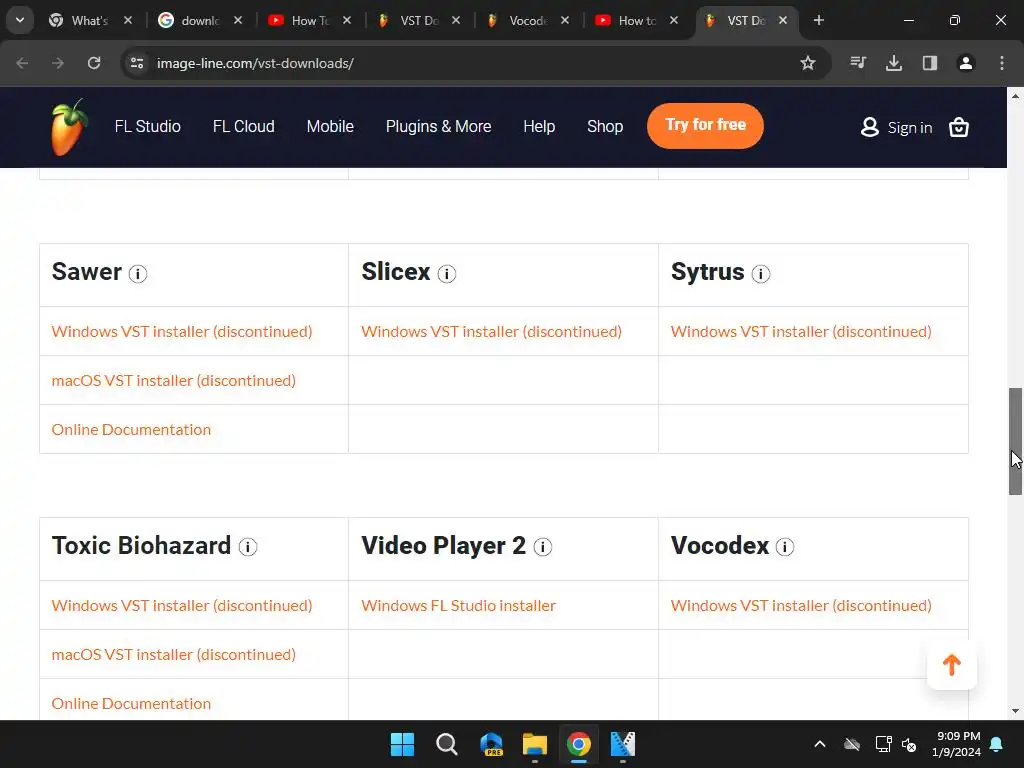Open Chrome three-dot menu

point(1002,63)
